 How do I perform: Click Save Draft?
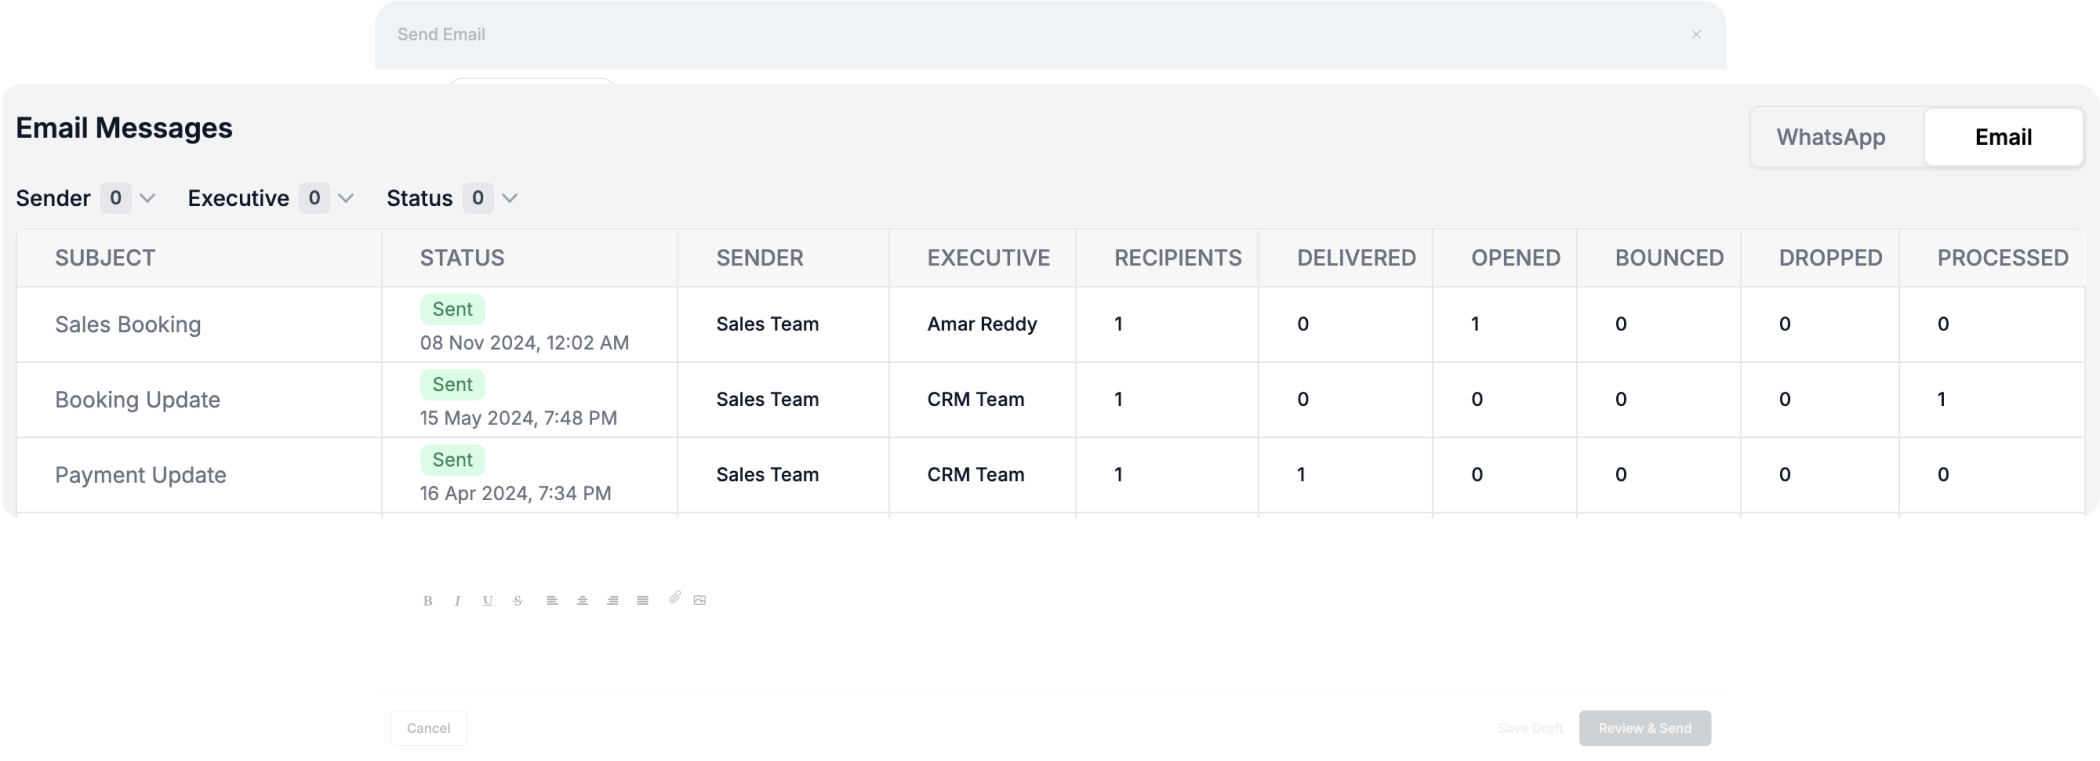(1530, 728)
